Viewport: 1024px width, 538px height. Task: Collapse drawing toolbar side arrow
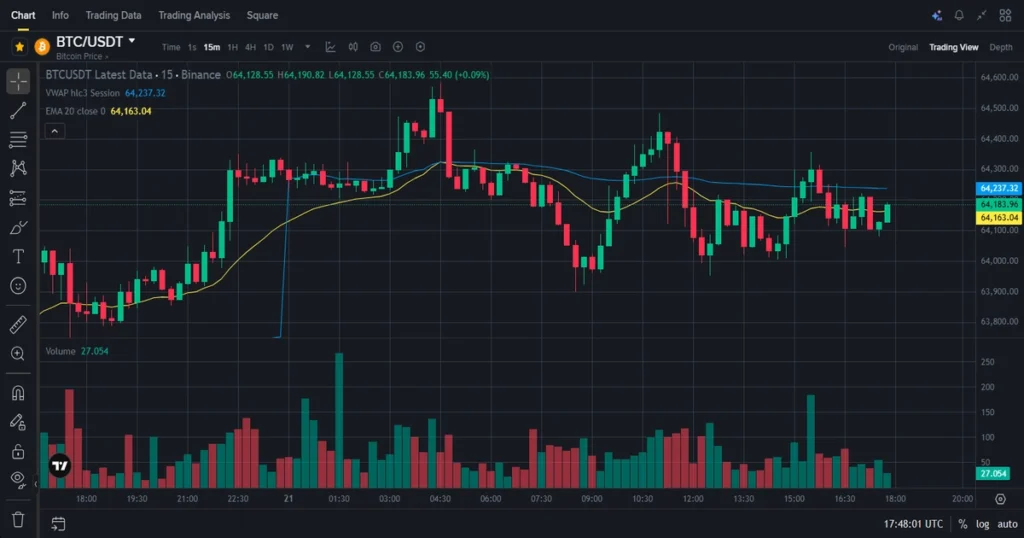[36, 484]
